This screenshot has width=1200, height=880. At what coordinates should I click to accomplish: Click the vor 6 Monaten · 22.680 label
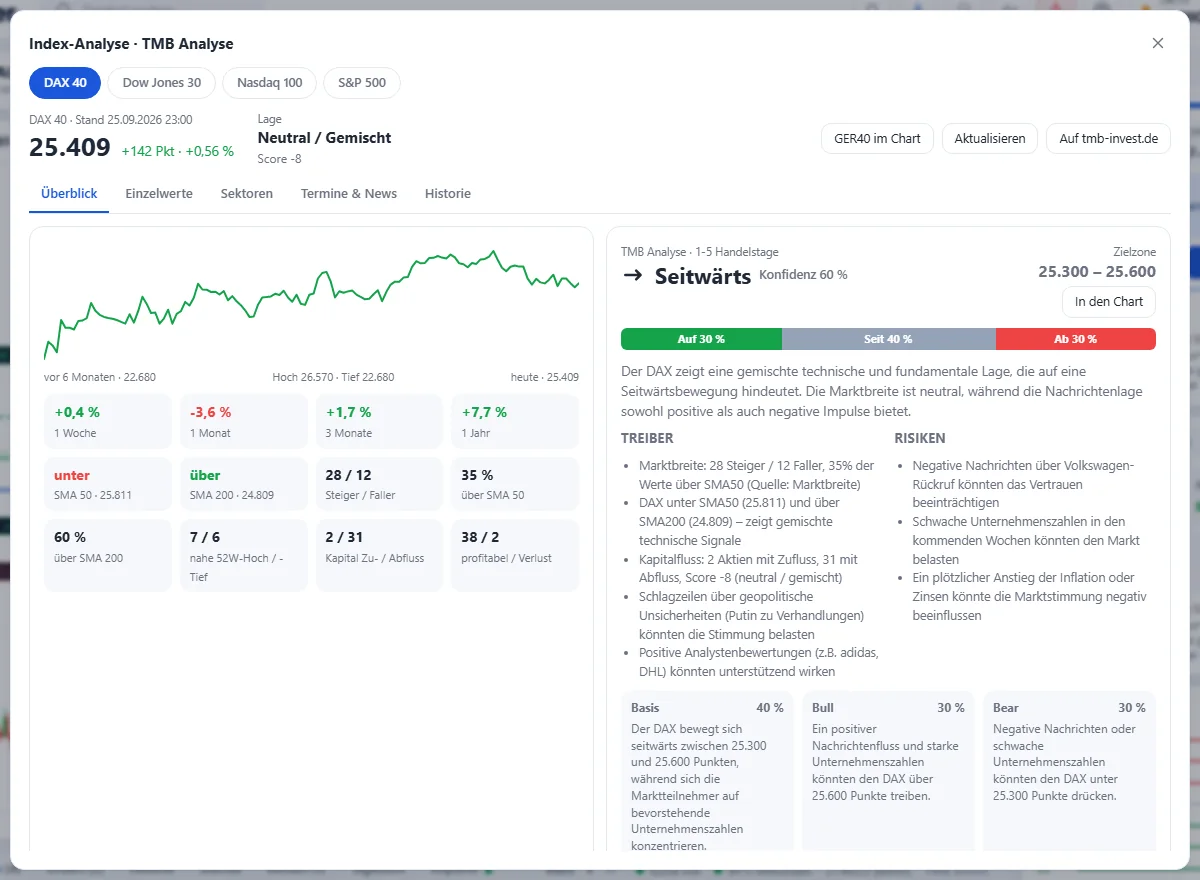100,377
